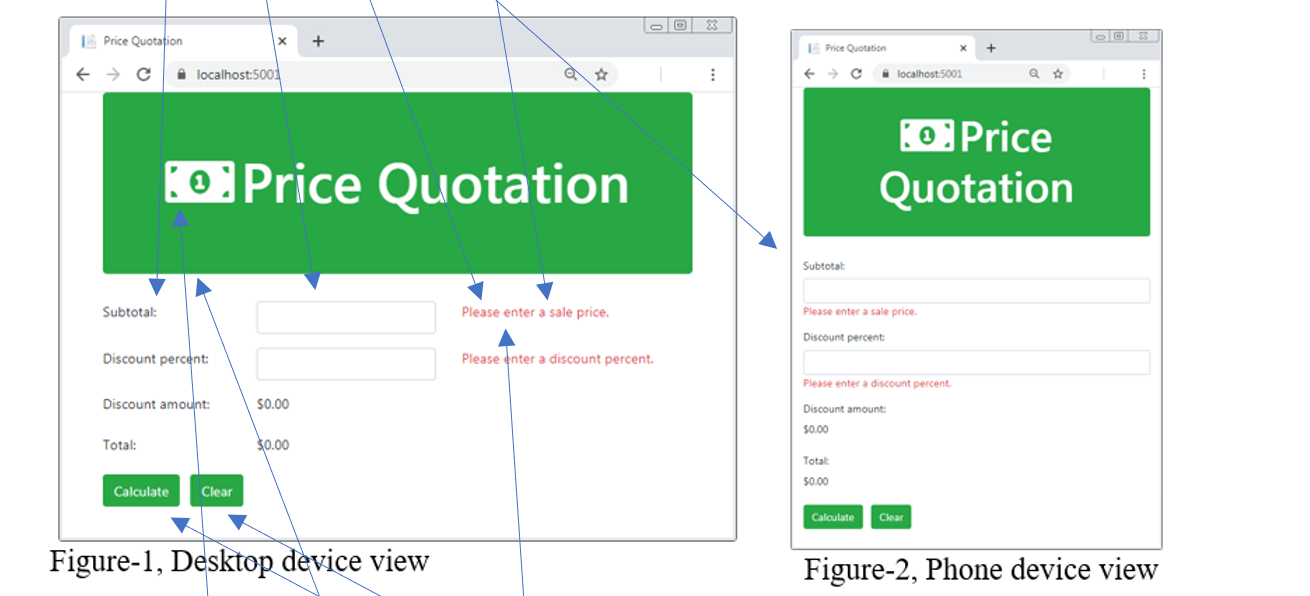1310x596 pixels.
Task: Click 'Figure-2, Phone device view' caption
Action: (981, 569)
